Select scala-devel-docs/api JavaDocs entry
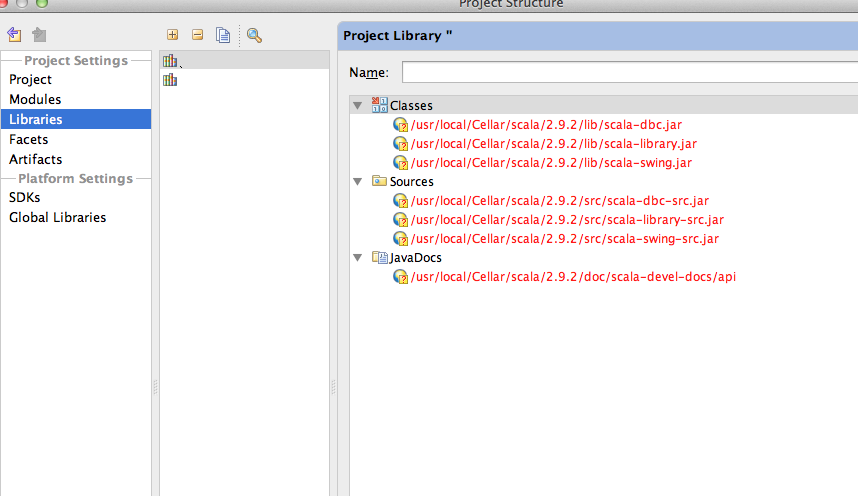The height and width of the screenshot is (496, 858). coord(573,276)
